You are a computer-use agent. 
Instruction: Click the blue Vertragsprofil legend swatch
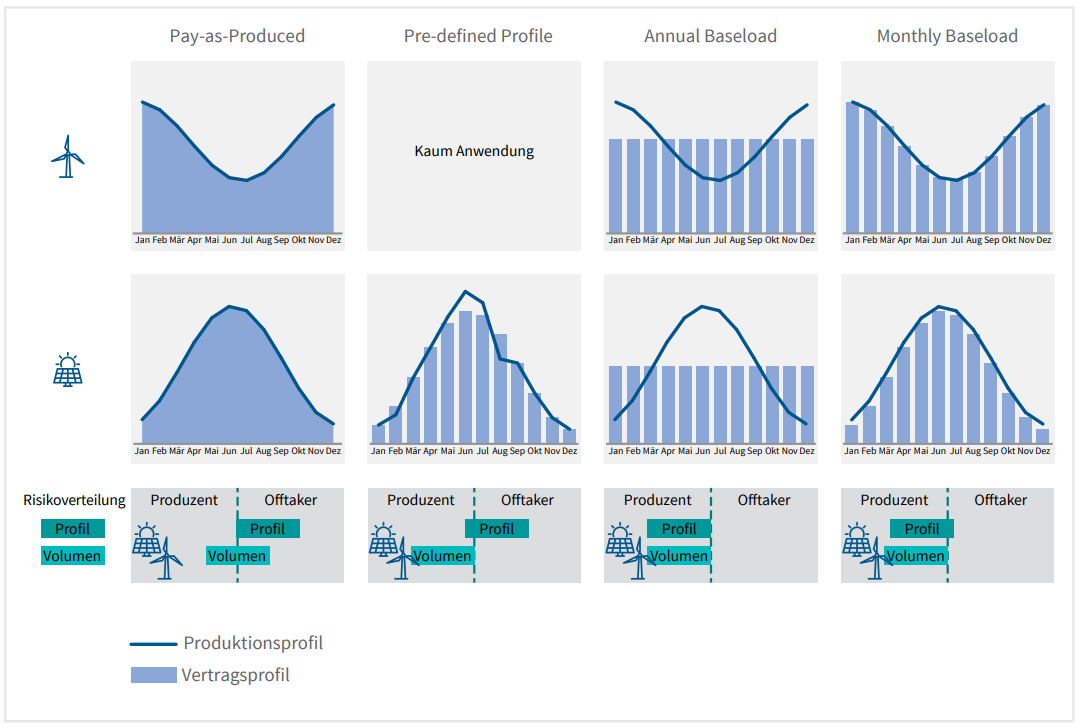click(x=153, y=675)
